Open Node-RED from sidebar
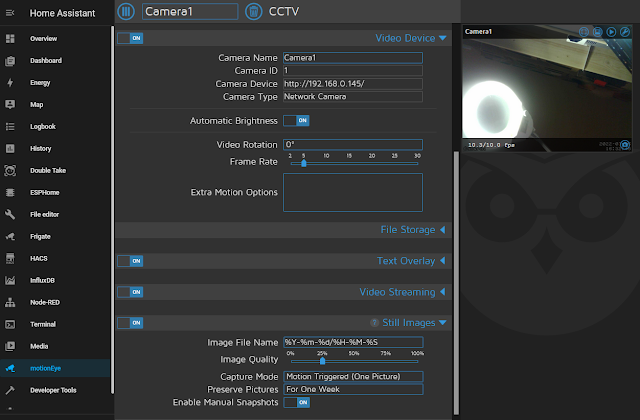 [55, 302]
